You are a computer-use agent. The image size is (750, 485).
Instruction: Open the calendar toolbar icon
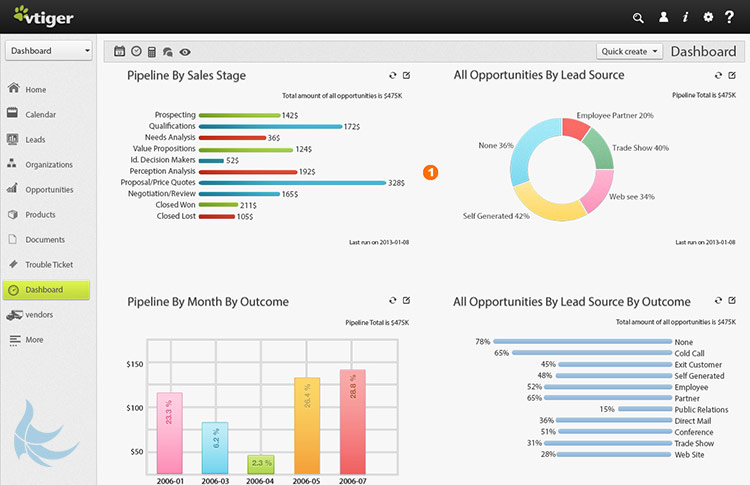pos(120,51)
